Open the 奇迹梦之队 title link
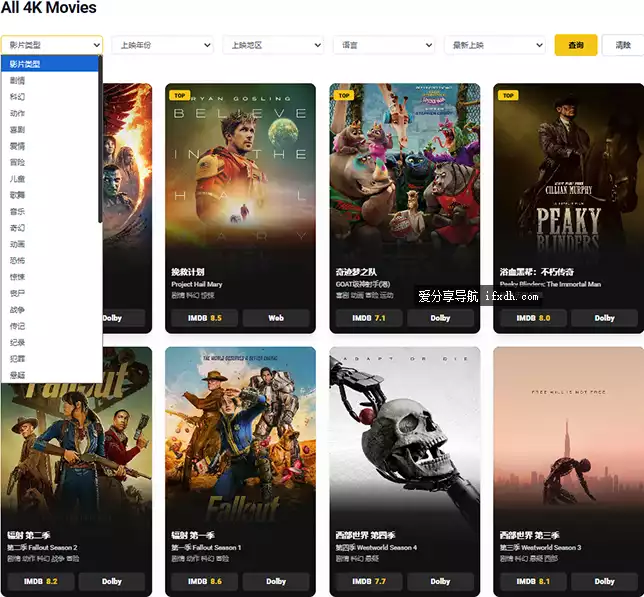Viewport: 644px width, 597px height. point(356,272)
